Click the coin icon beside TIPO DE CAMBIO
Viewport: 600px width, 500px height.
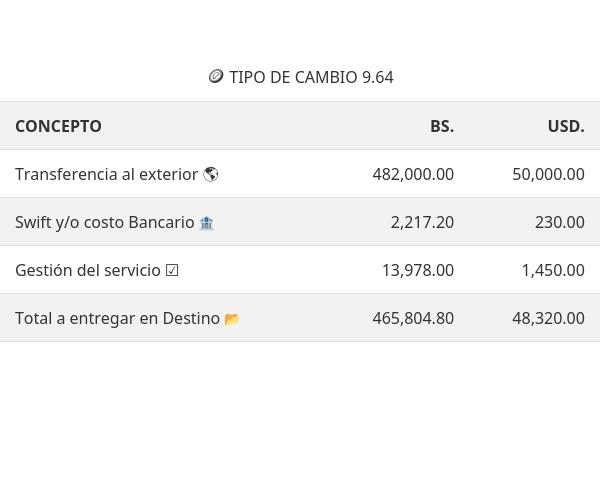[216, 77]
